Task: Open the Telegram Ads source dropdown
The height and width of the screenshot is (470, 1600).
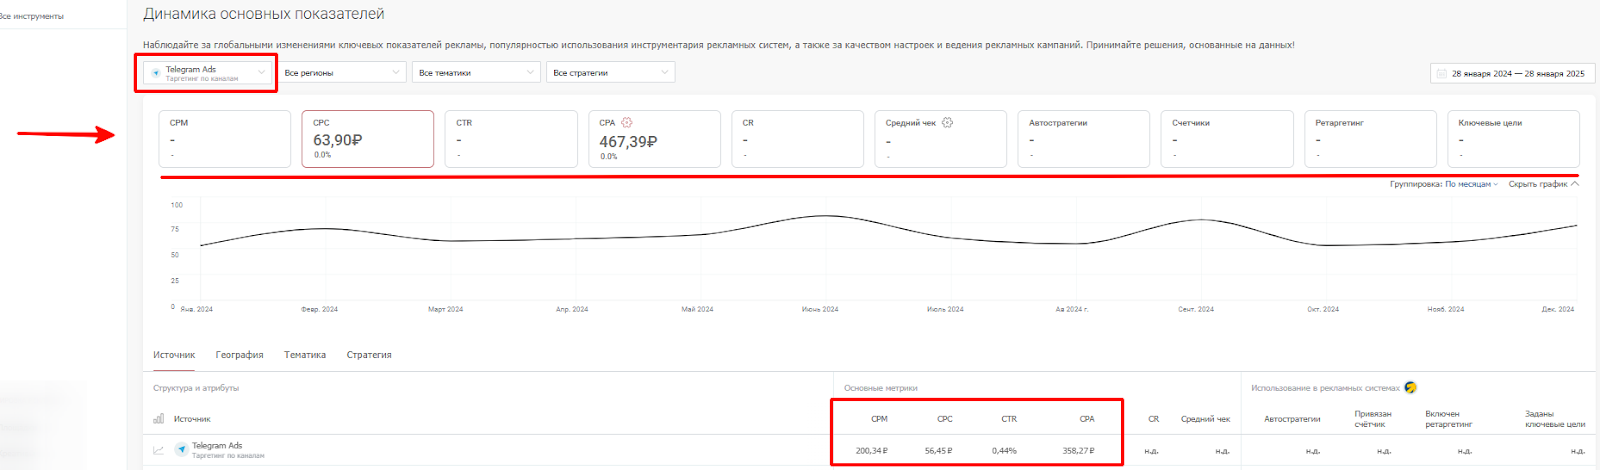Action: click(x=207, y=73)
